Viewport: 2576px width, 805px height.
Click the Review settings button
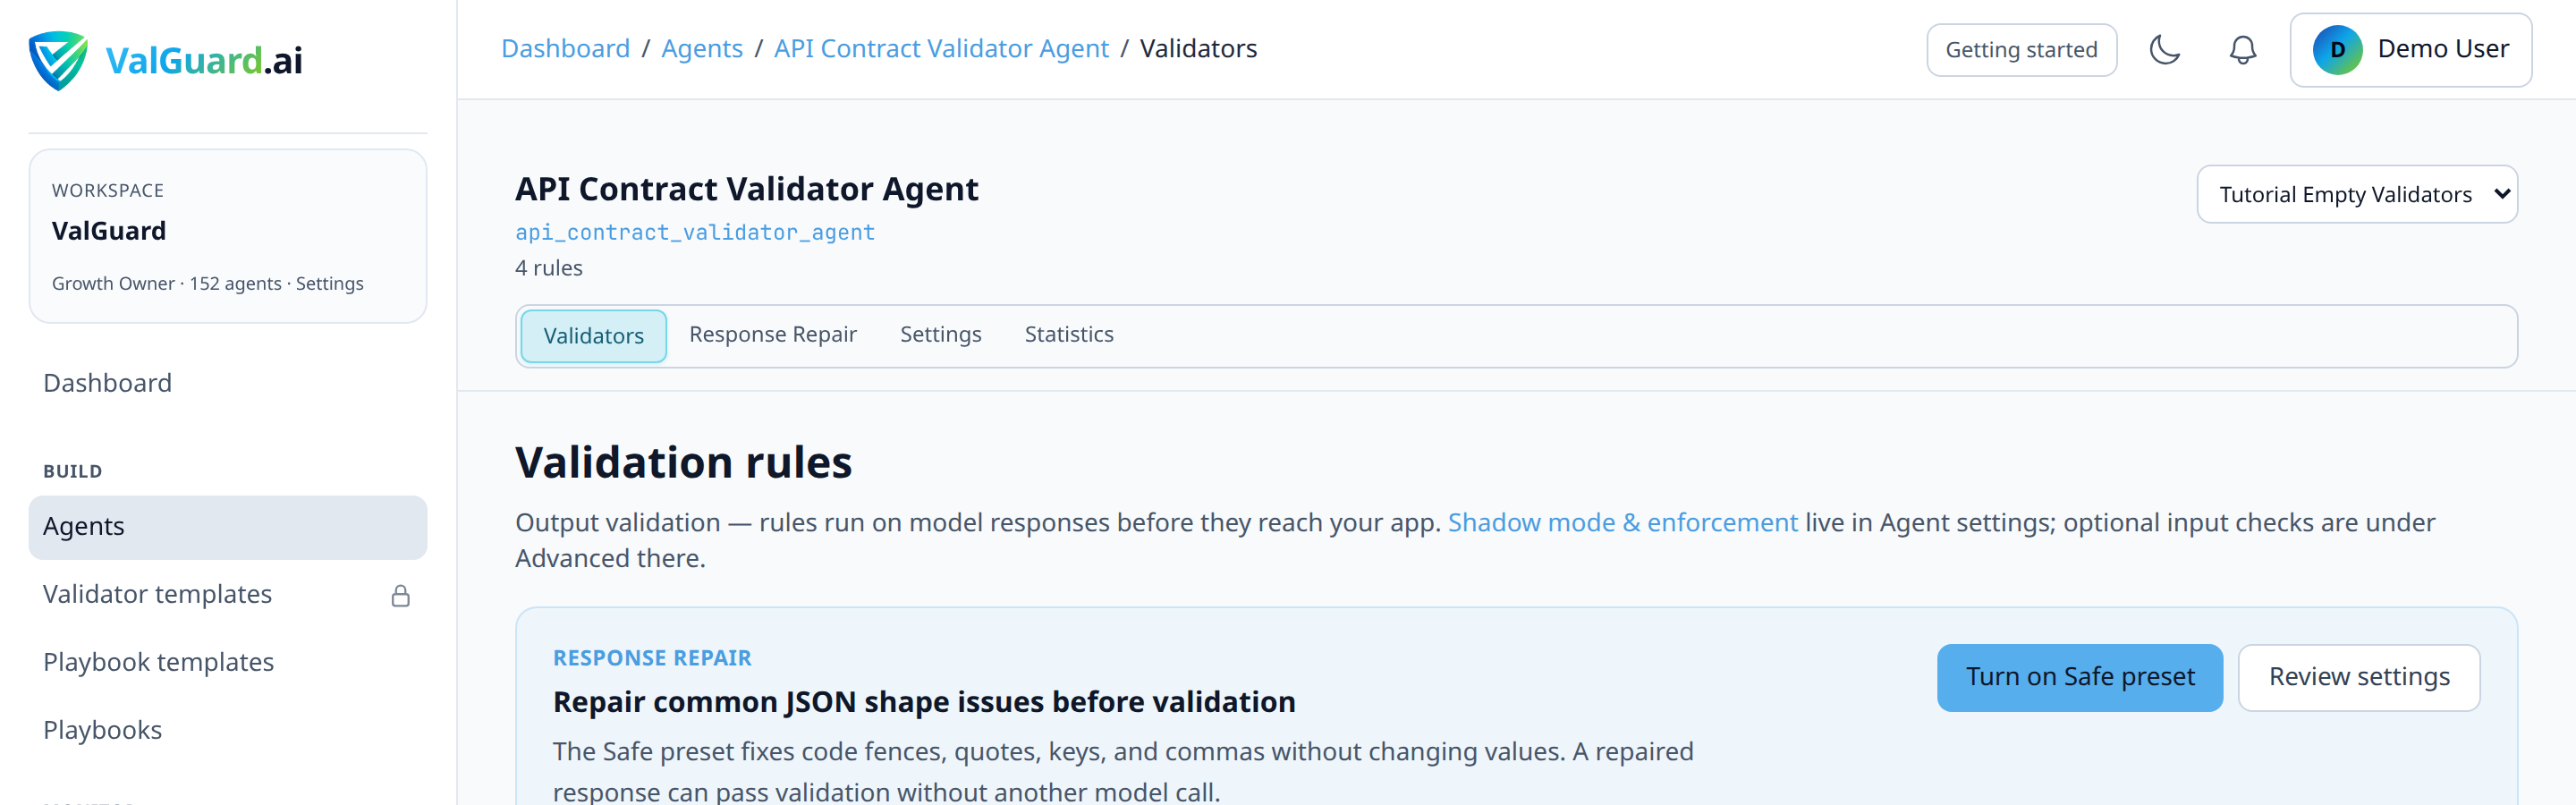pyautogui.click(x=2358, y=677)
